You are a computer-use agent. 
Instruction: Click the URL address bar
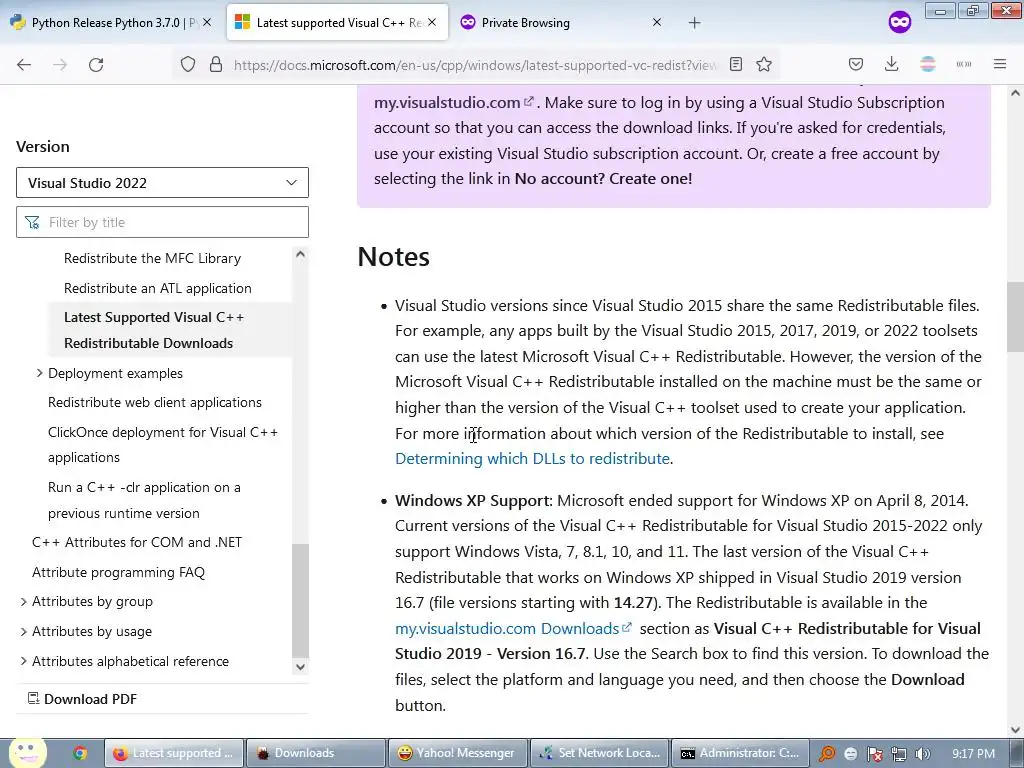(475, 65)
